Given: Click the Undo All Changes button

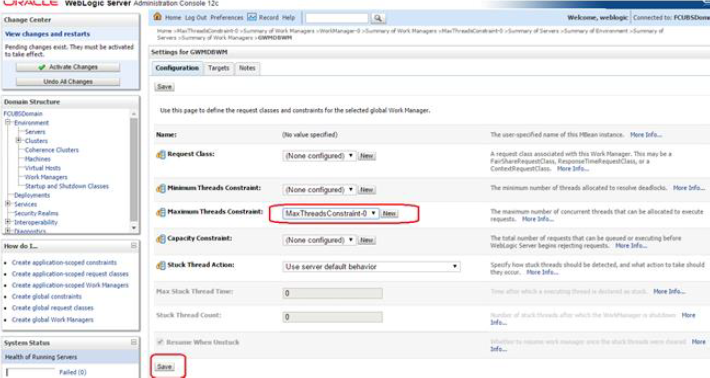Looking at the screenshot, I should click(68, 81).
